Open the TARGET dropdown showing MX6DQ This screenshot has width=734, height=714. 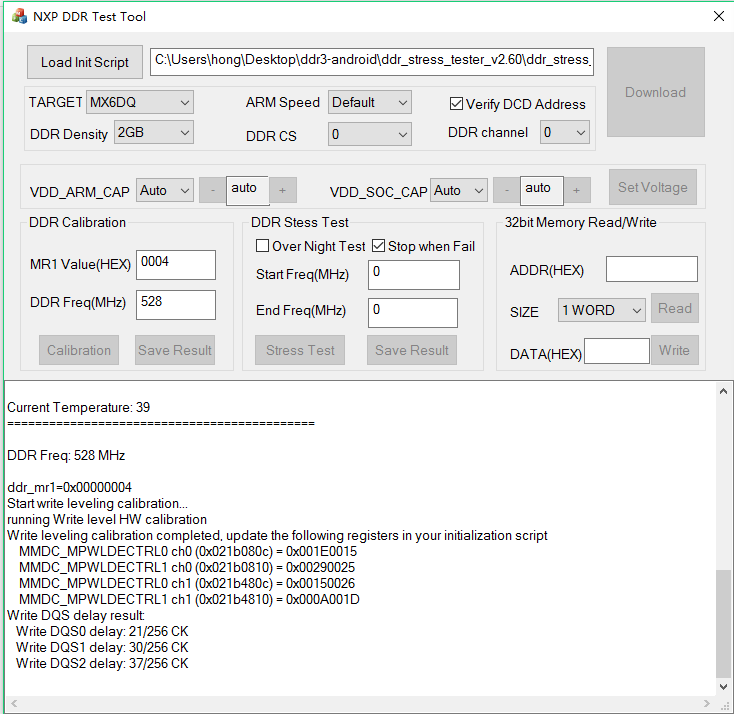[x=139, y=102]
